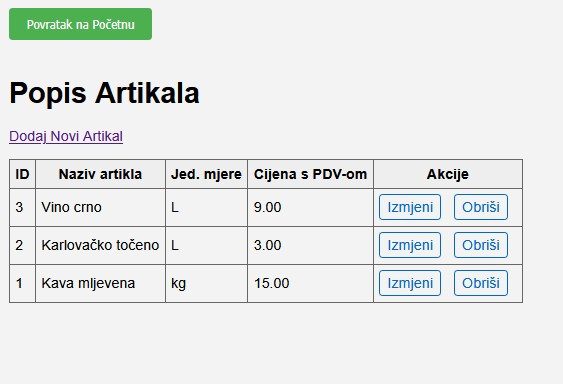
Task: Click the 15.00 price cell
Action: (311, 283)
